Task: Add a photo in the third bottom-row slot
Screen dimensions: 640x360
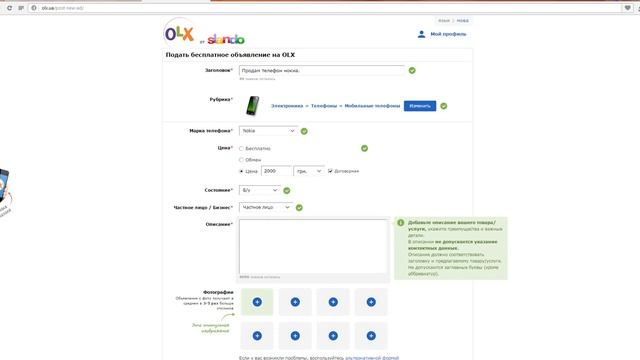Action: 333,336
